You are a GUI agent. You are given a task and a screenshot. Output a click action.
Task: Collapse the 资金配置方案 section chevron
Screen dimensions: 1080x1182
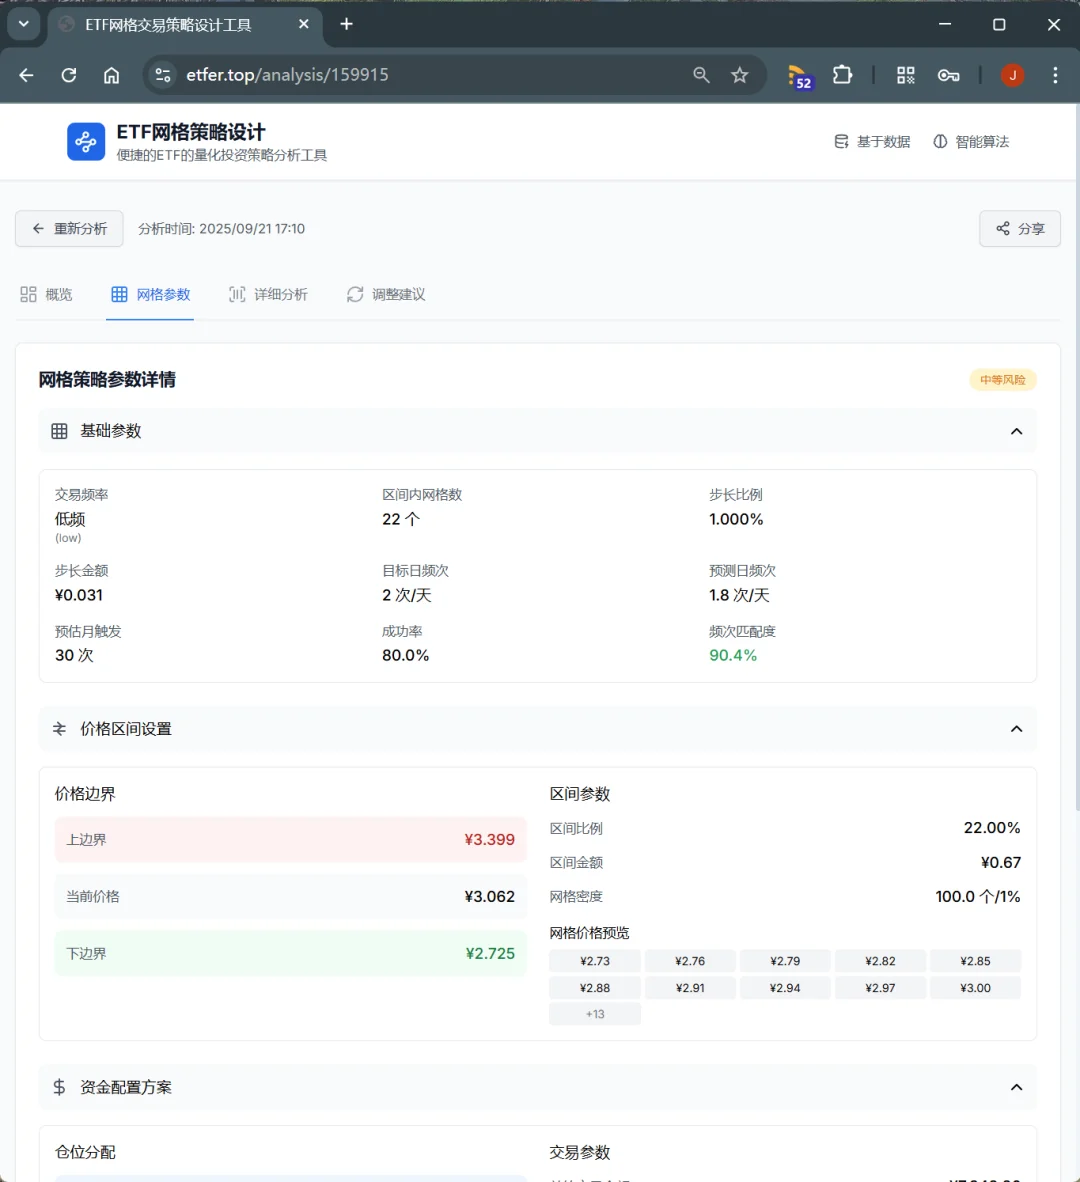click(x=1016, y=1087)
